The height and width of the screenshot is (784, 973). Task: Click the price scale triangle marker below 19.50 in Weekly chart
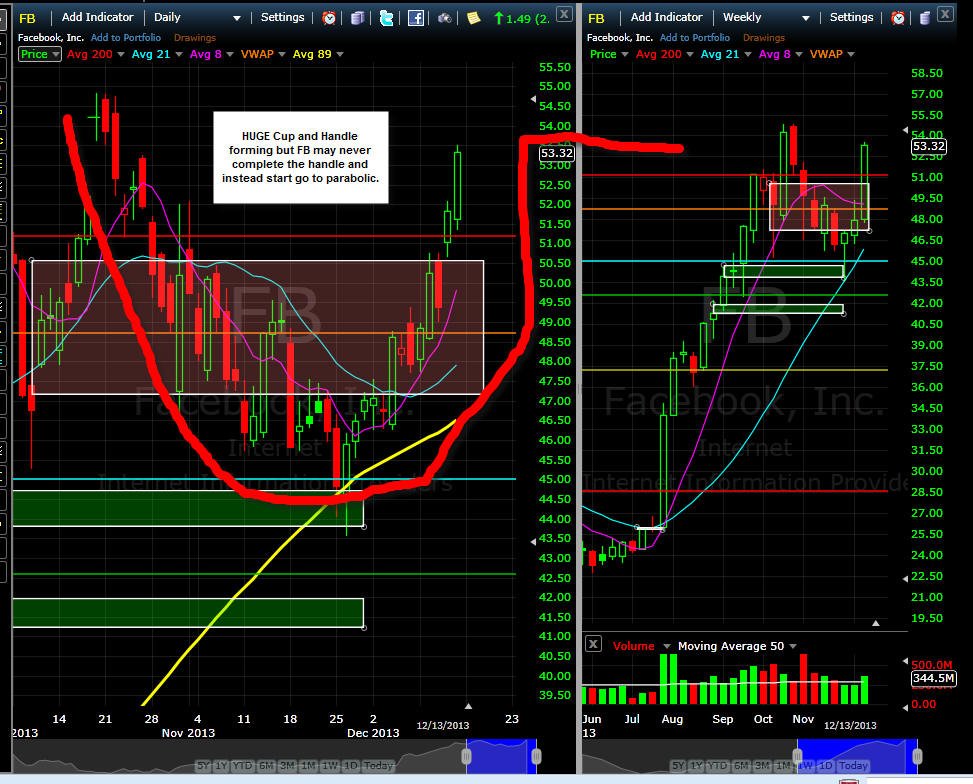click(x=876, y=623)
